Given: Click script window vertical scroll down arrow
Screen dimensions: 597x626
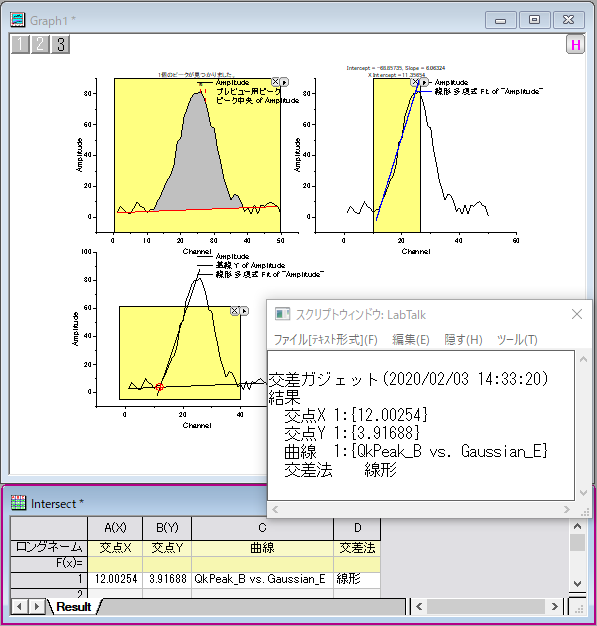Looking at the screenshot, I should click(x=583, y=493).
